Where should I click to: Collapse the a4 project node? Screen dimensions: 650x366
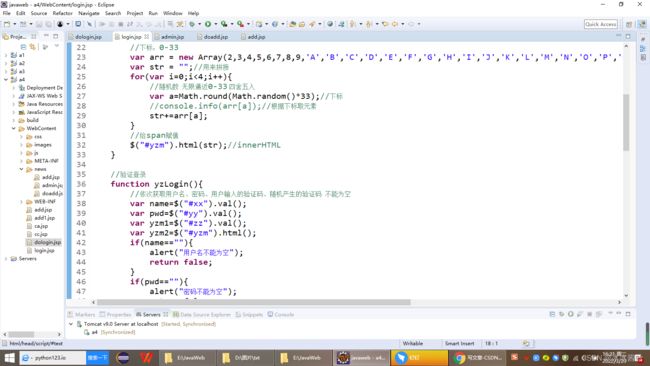click(x=6, y=79)
